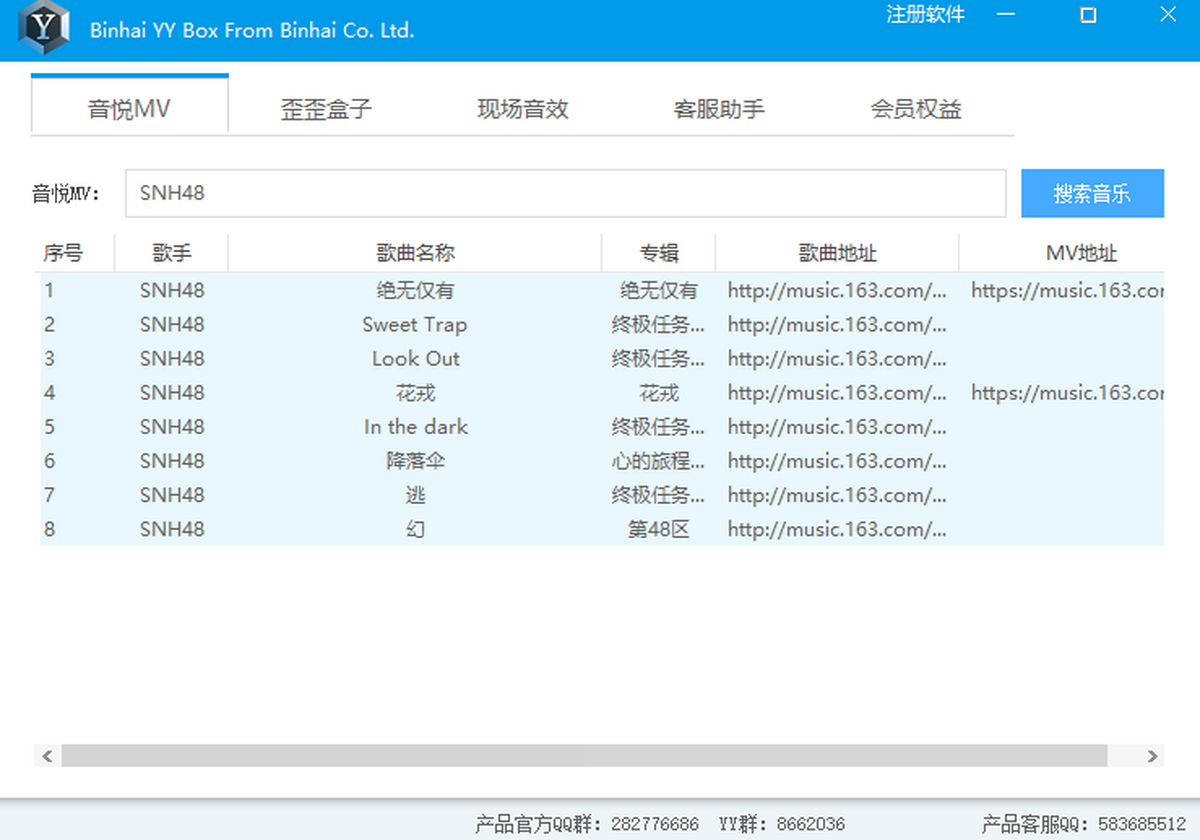Select the song titled 幻

point(415,529)
